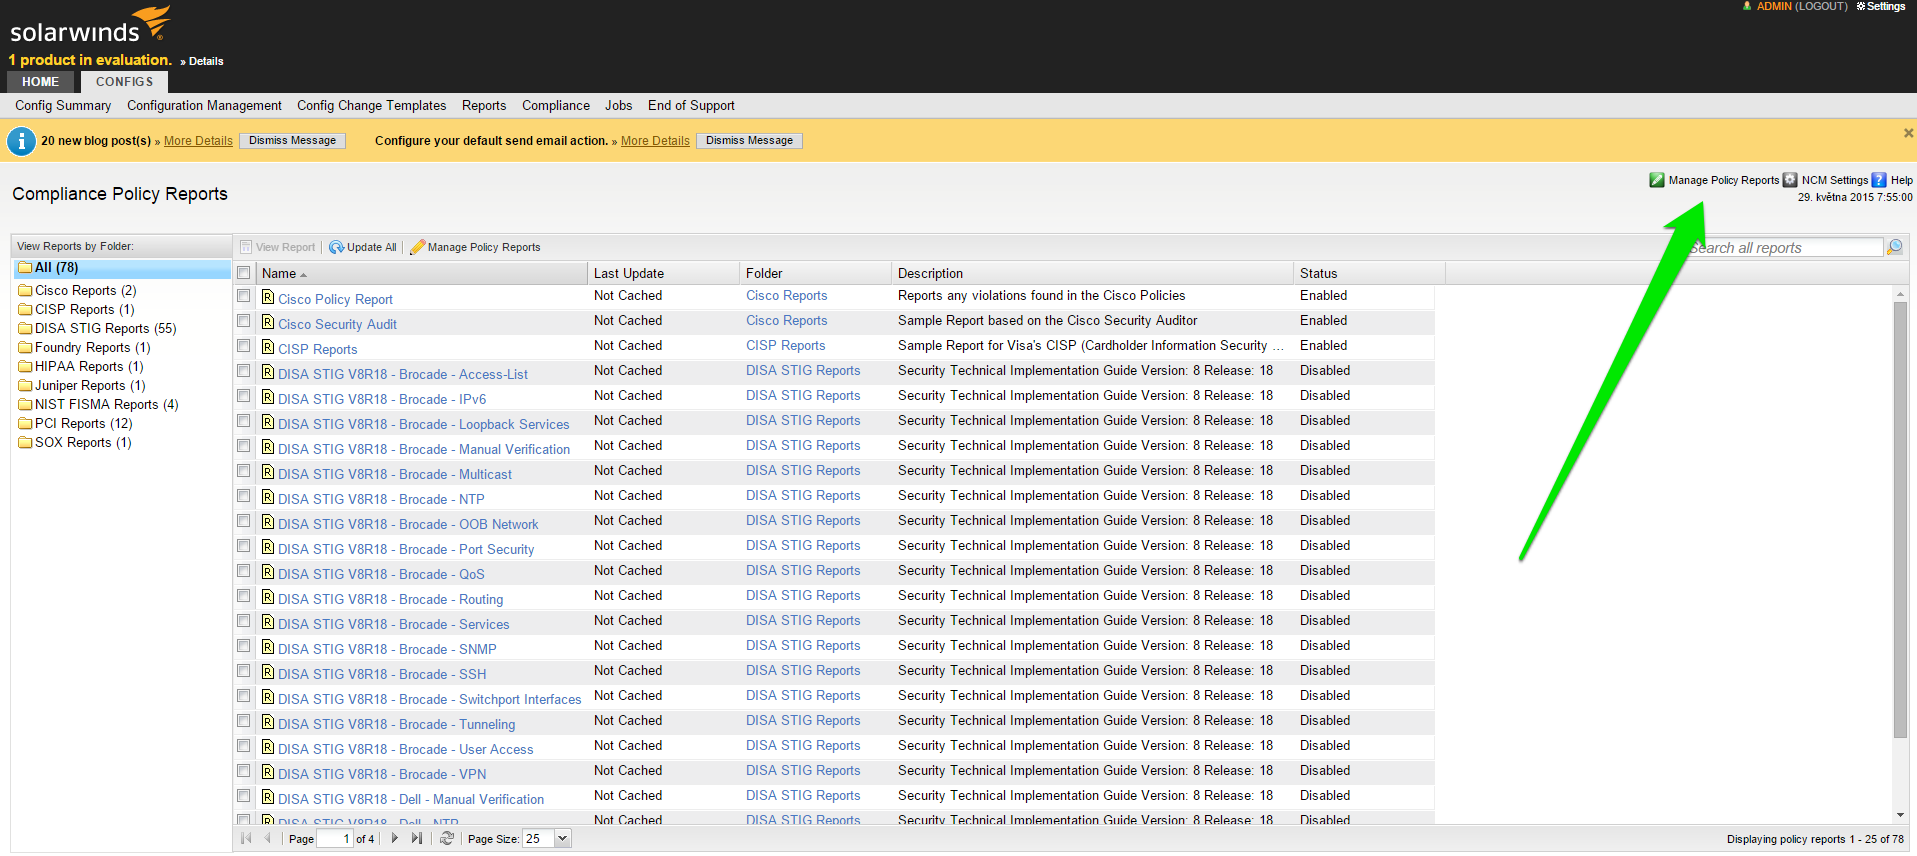The image size is (1917, 856).
Task: Check the CISP Reports row checkbox
Action: coord(243,346)
